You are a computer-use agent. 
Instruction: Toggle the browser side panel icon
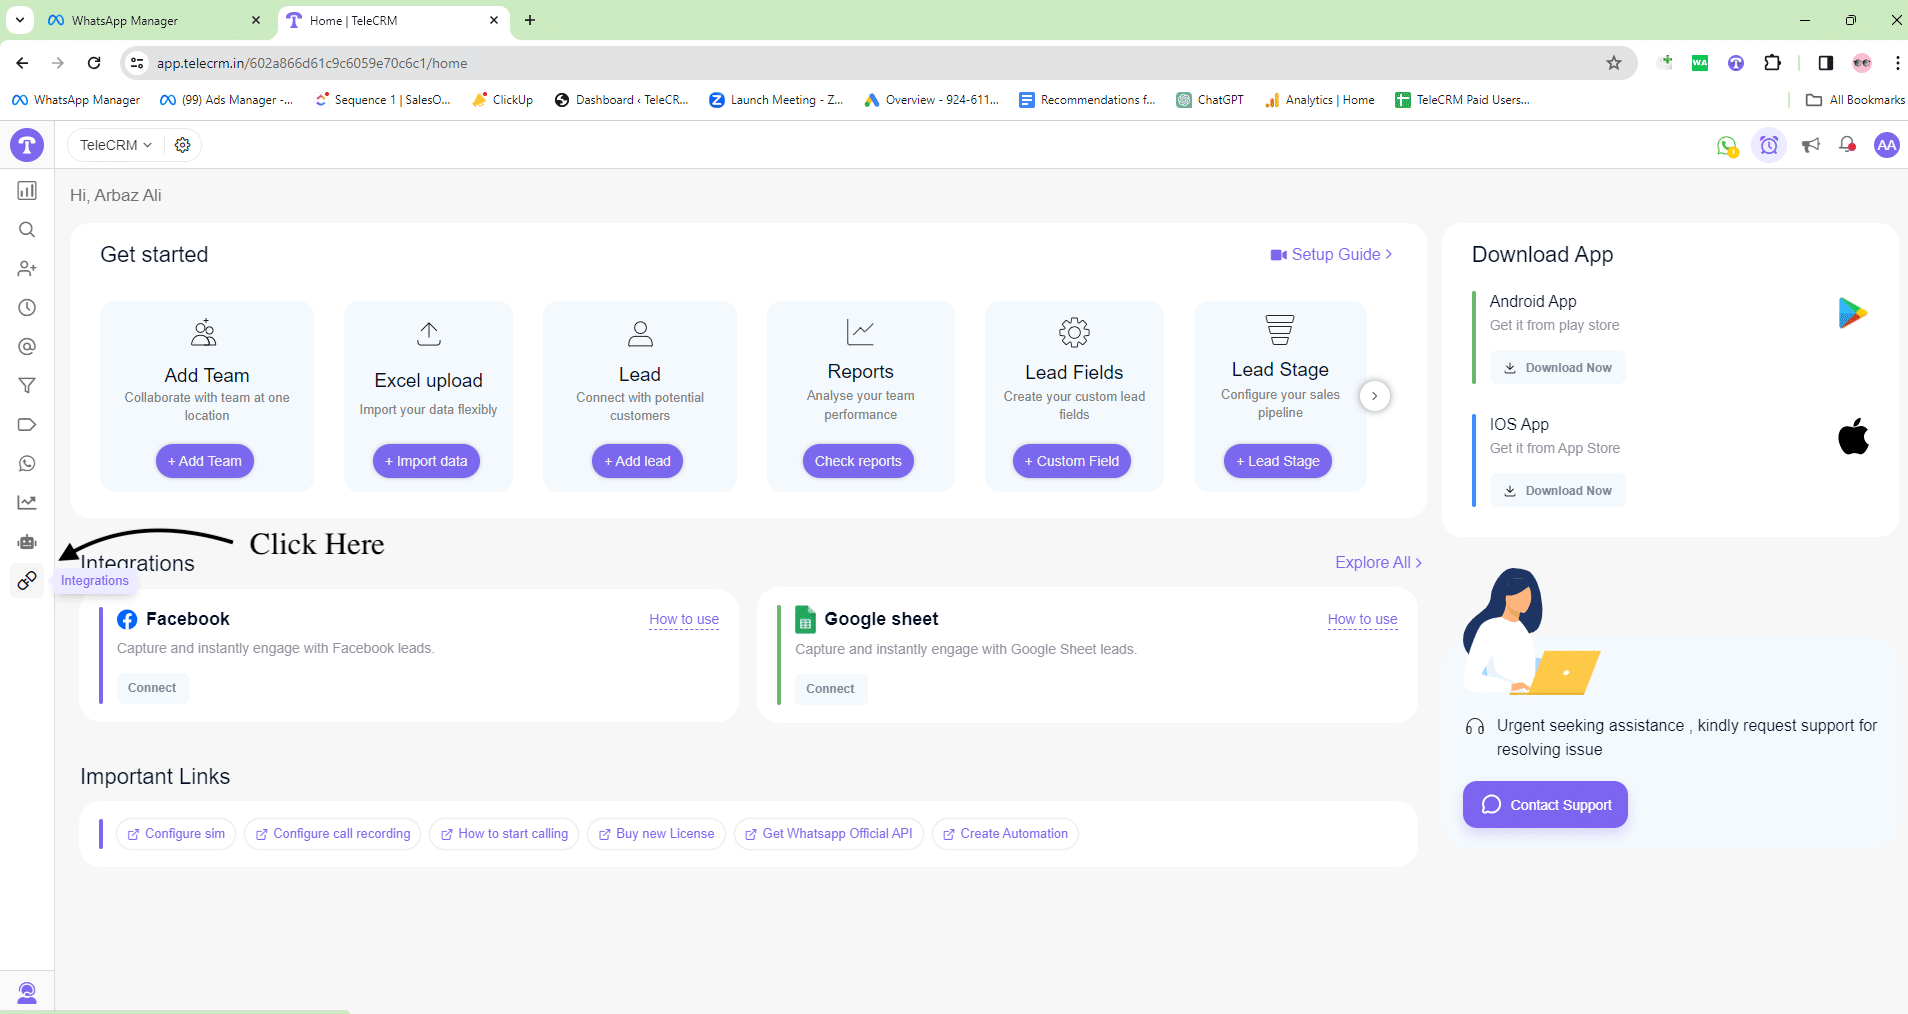point(1825,63)
